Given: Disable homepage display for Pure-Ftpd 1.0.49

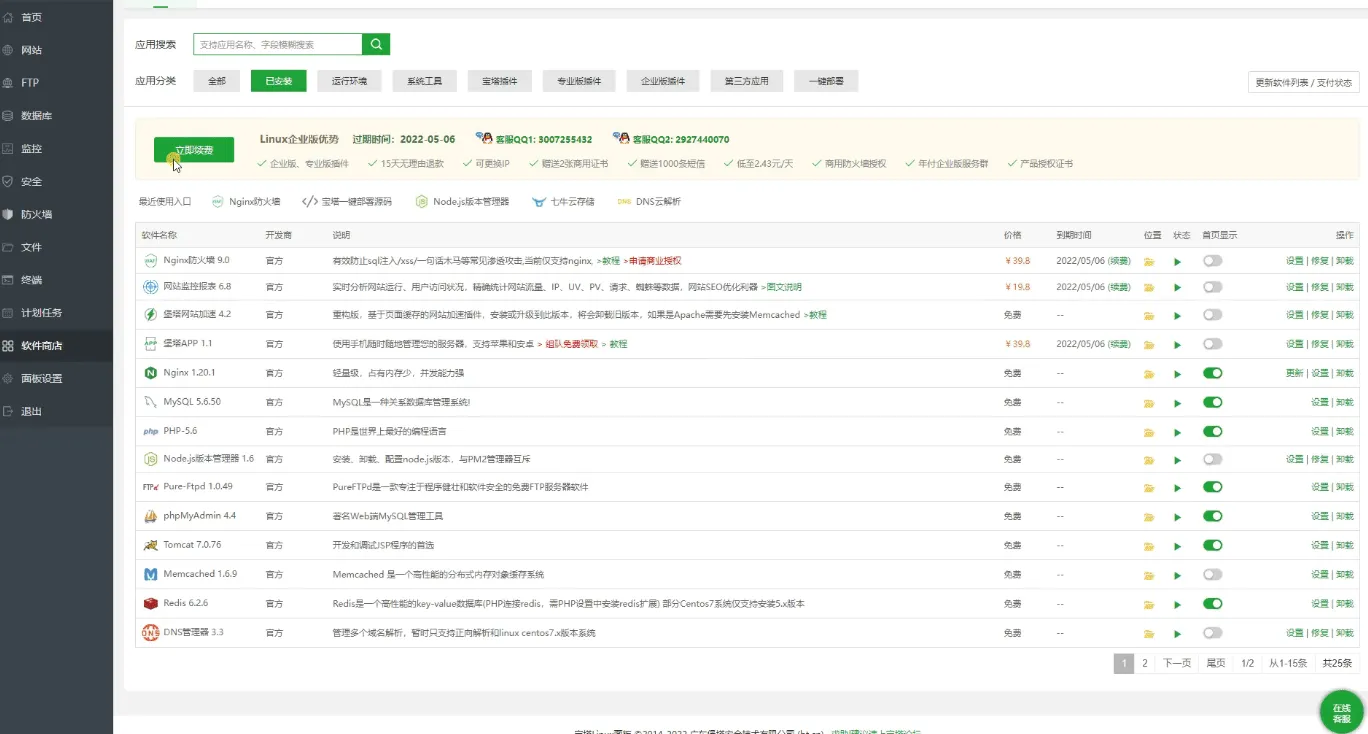Looking at the screenshot, I should click(1213, 487).
